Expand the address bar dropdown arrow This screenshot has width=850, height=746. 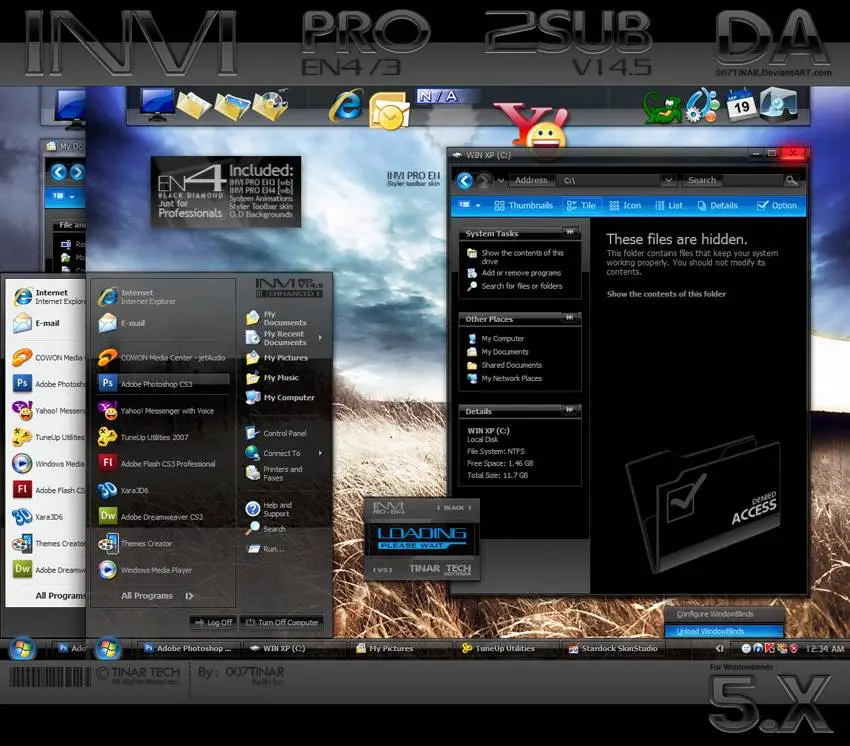(668, 180)
